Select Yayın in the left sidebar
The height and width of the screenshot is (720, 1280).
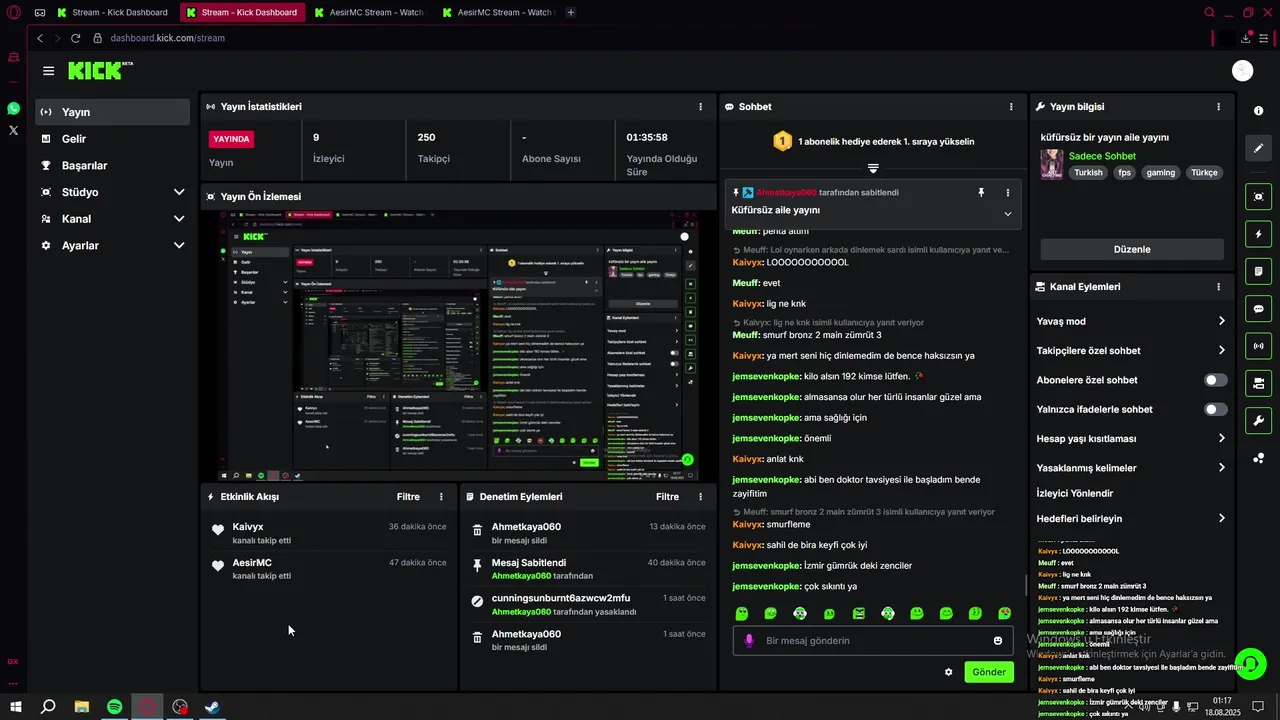(x=113, y=112)
